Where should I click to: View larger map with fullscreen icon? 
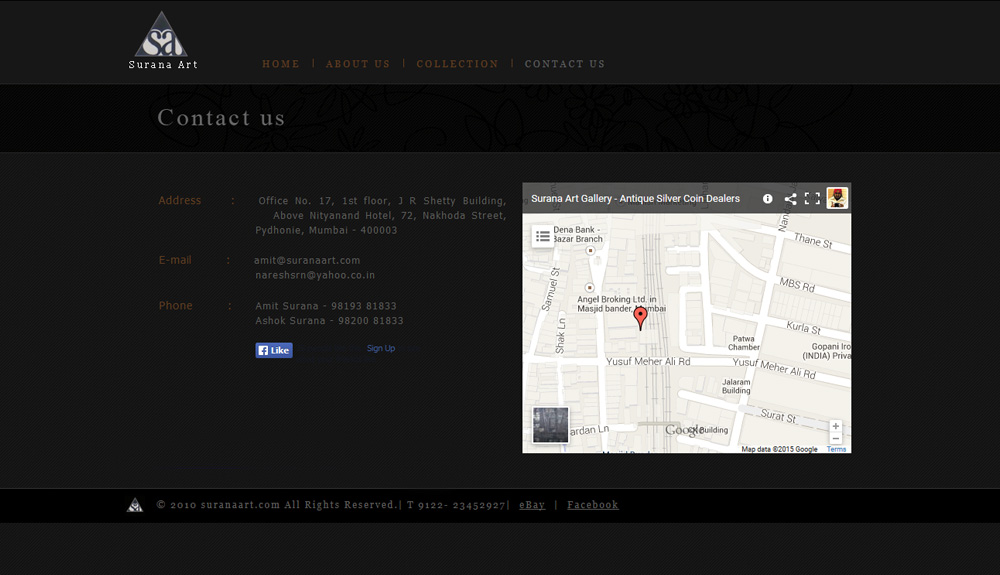(812, 199)
